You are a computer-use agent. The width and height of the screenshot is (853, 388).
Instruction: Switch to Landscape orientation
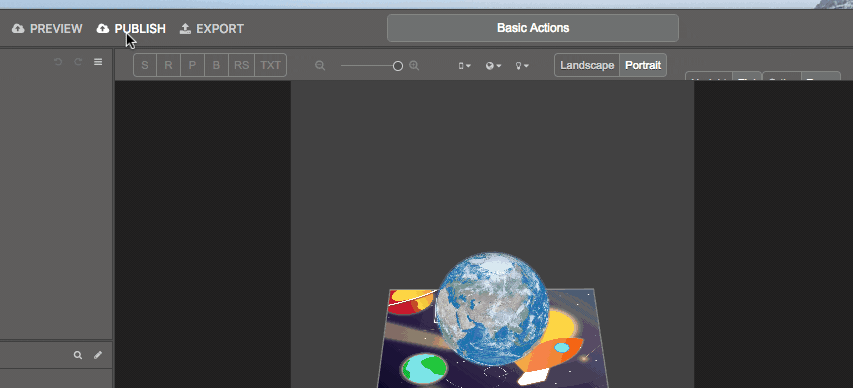pyautogui.click(x=587, y=65)
